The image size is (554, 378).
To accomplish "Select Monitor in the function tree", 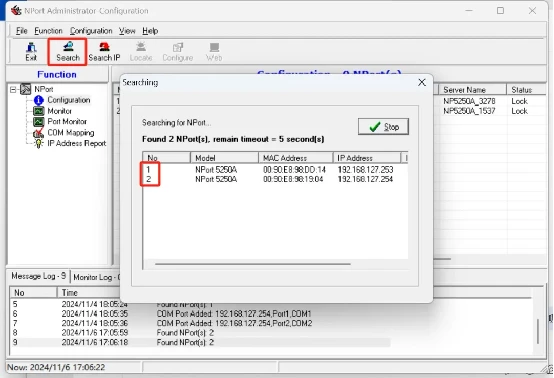I will pyautogui.click(x=59, y=111).
